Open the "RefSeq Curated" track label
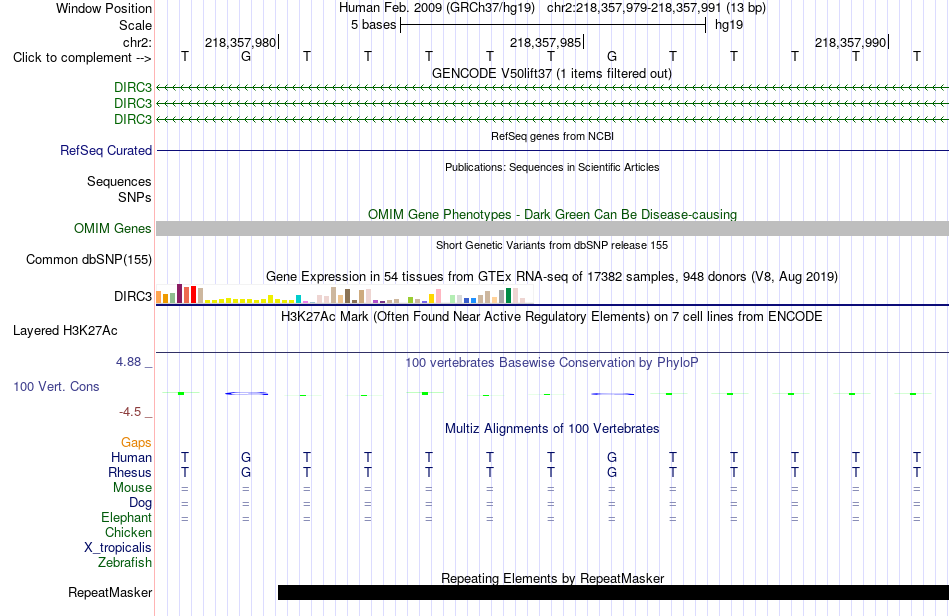The width and height of the screenshot is (950, 616). pos(106,150)
